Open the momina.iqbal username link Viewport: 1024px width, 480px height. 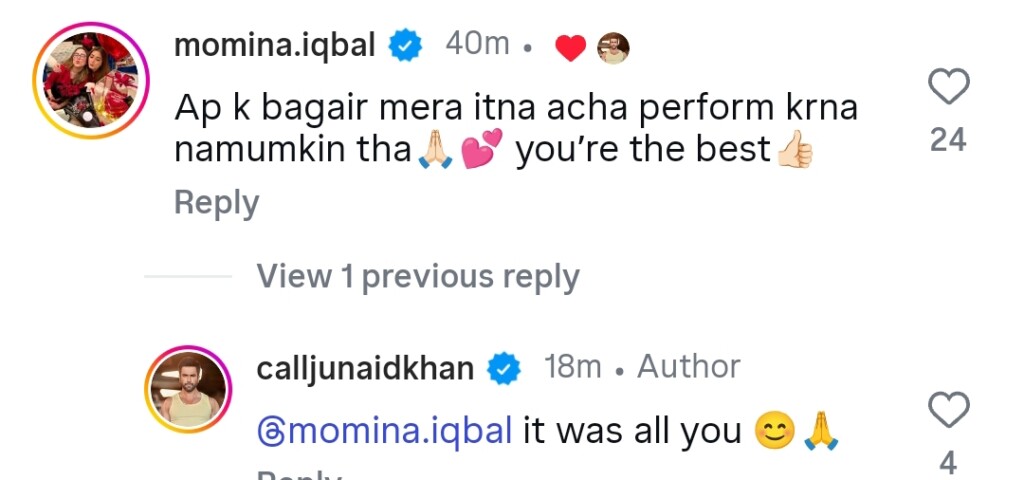pos(276,45)
